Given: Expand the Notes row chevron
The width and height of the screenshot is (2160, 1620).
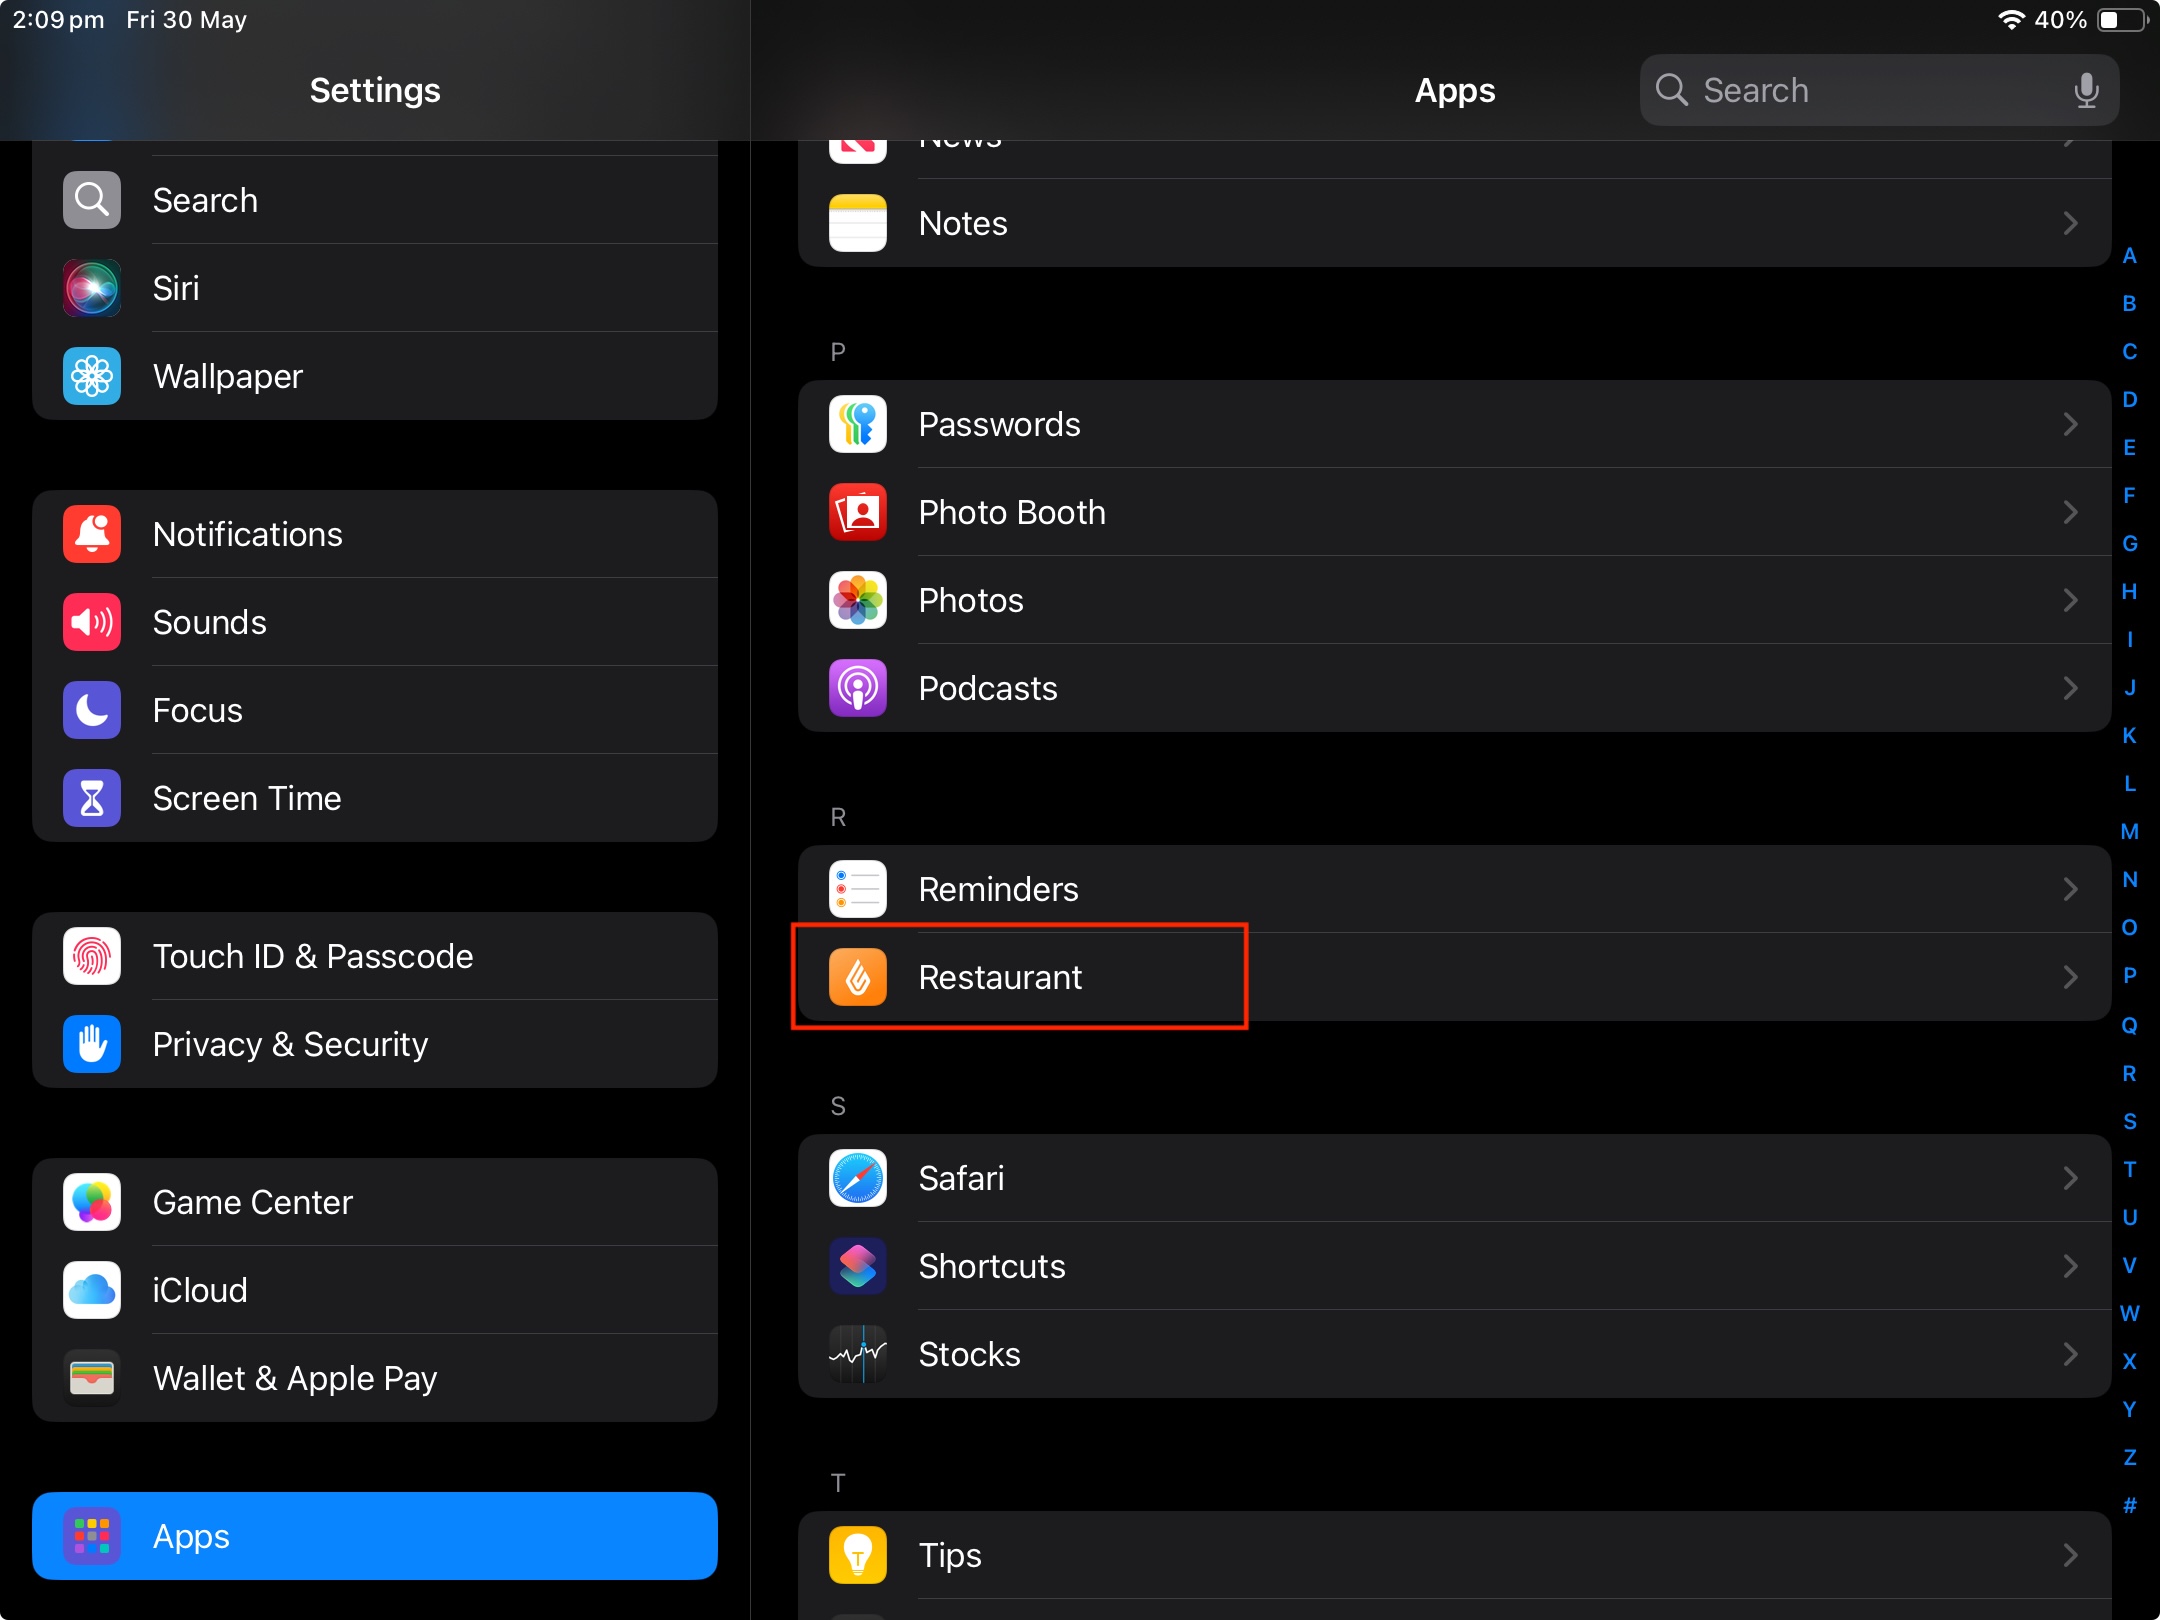Looking at the screenshot, I should point(2071,223).
